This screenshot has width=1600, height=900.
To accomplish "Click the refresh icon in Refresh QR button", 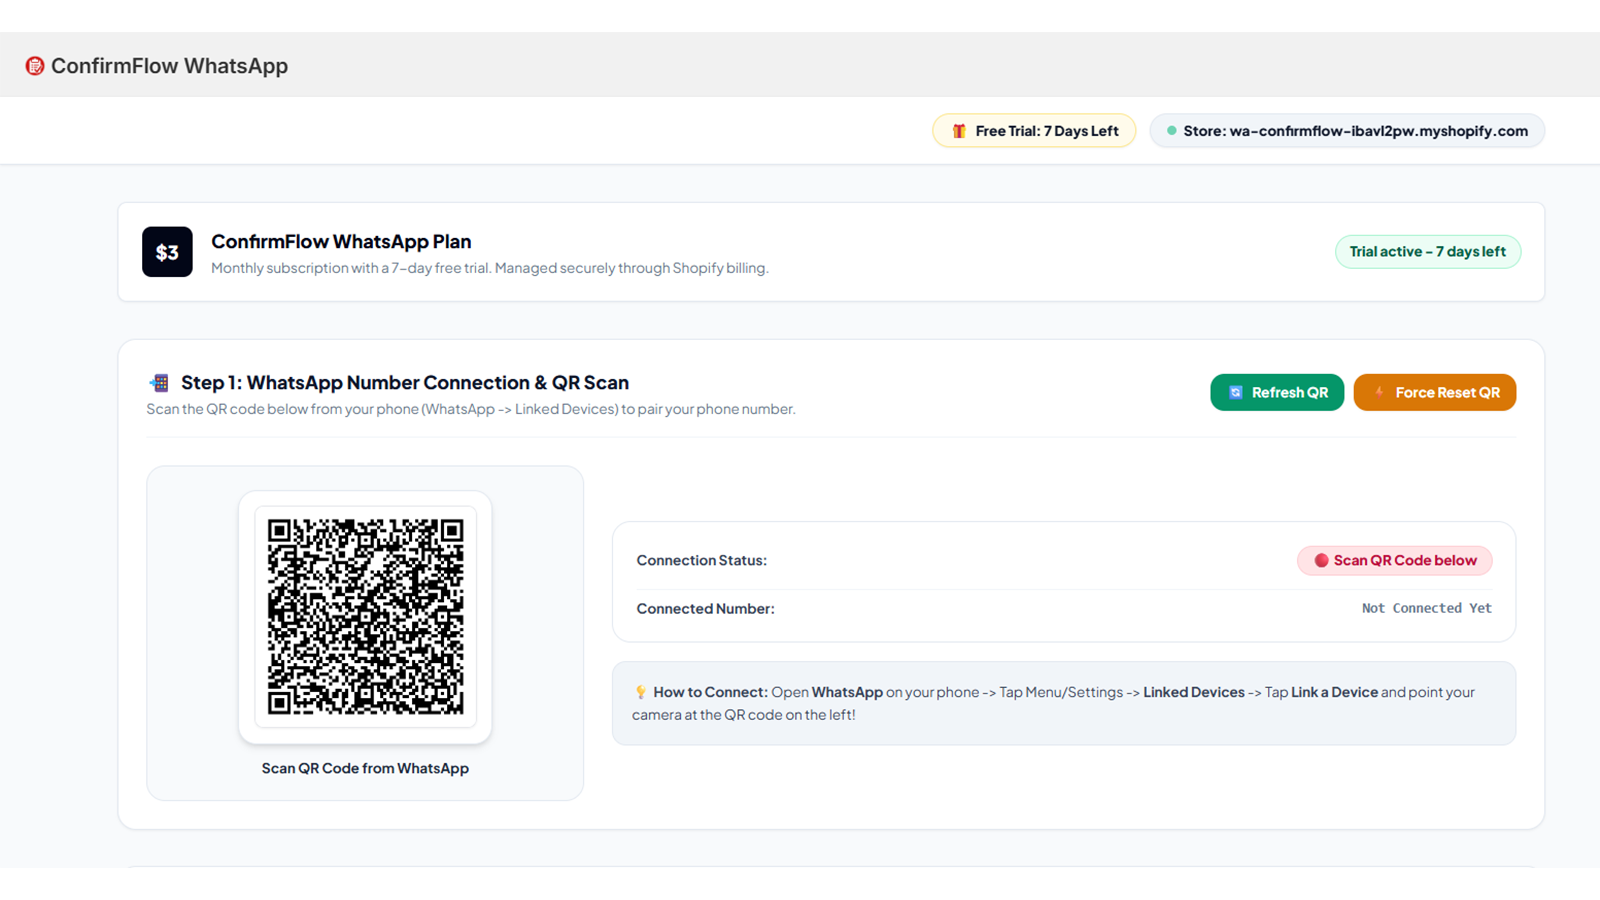I will point(1236,393).
